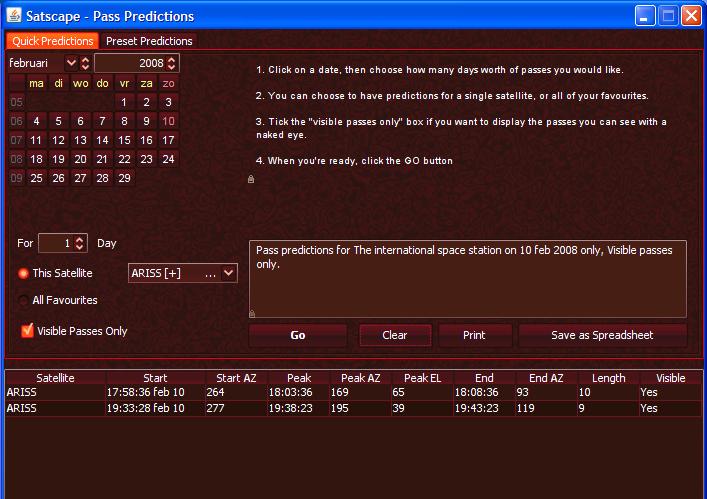Screen dimensions: 707x499
Task: Open the februari month dropdown
Action: pos(71,63)
